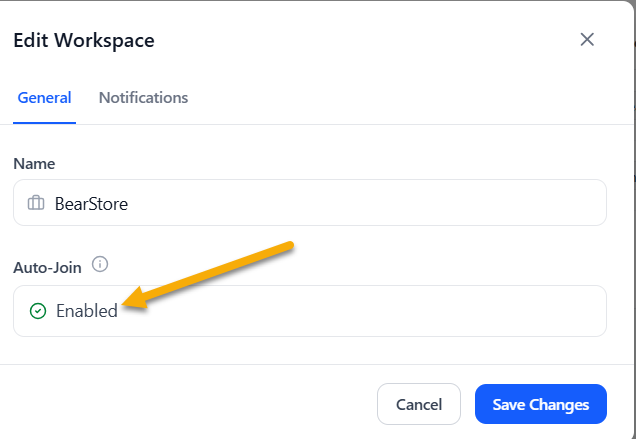Click the "Auto-Join" label text
636x439 pixels.
tap(47, 267)
